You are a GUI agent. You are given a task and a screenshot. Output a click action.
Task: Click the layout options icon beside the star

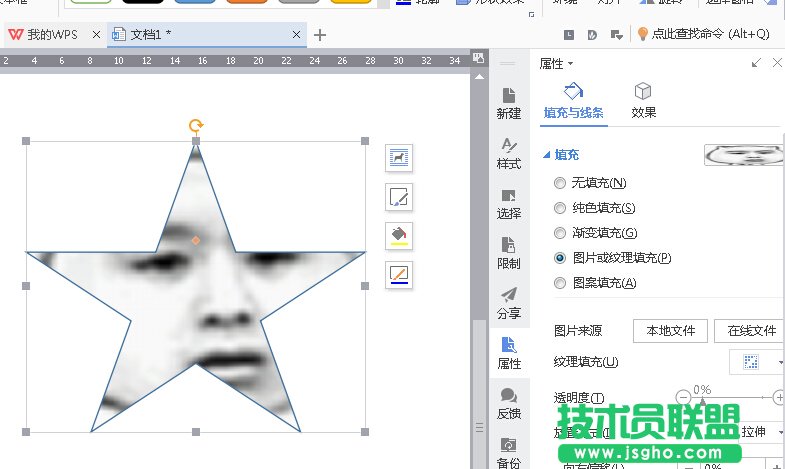(399, 158)
